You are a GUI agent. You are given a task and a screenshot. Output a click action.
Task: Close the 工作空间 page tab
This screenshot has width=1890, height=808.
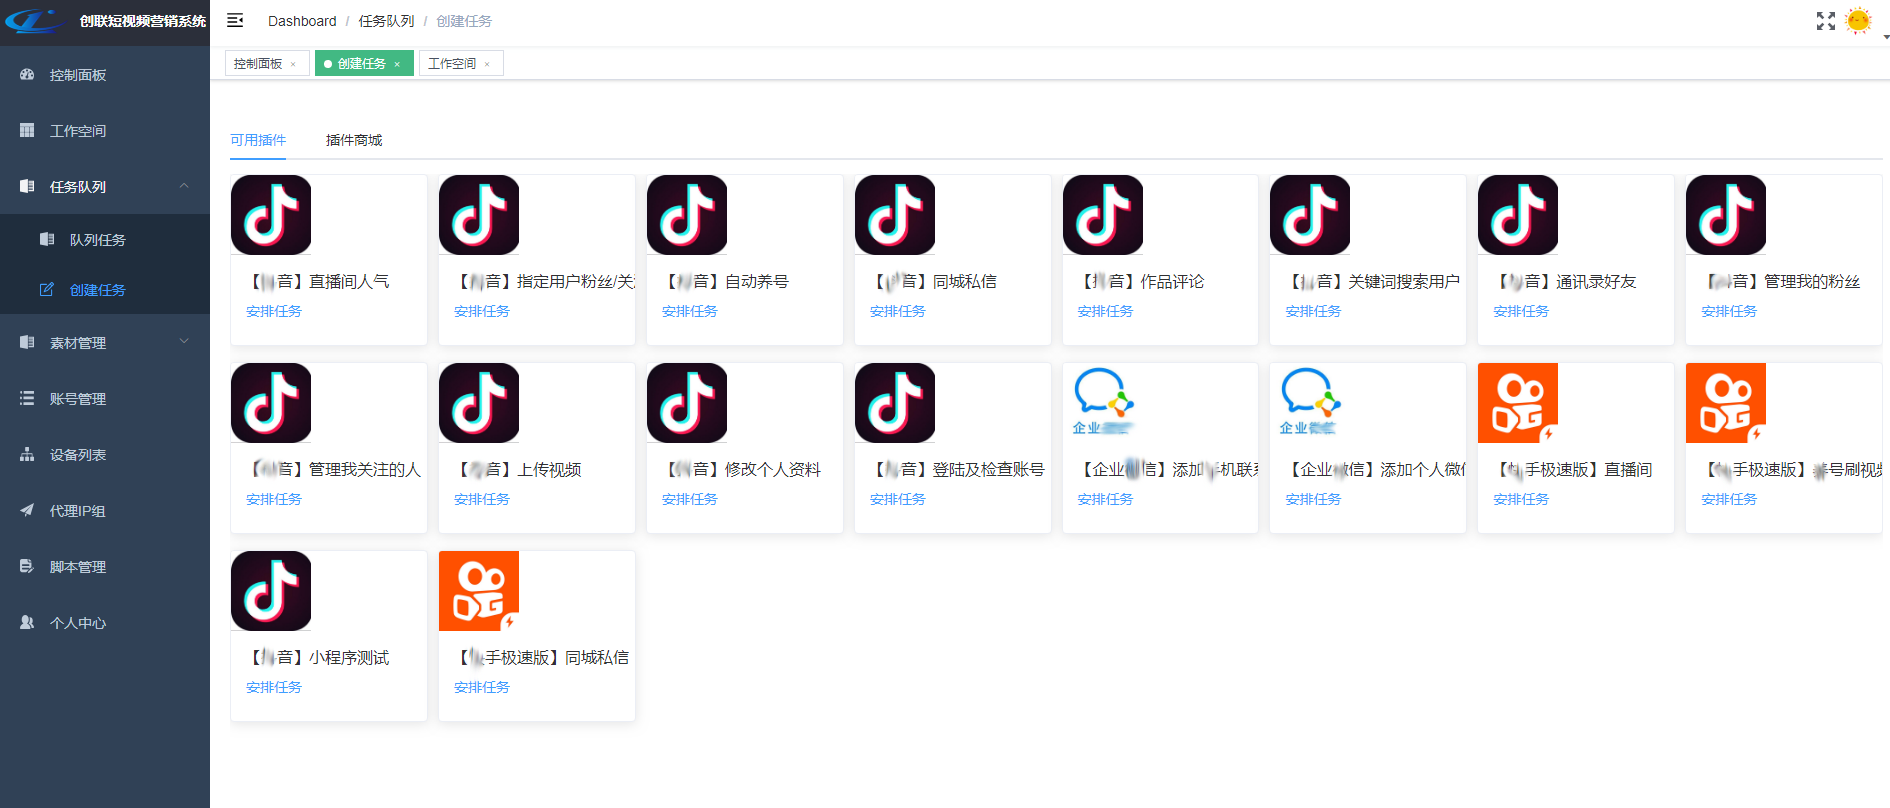[487, 64]
